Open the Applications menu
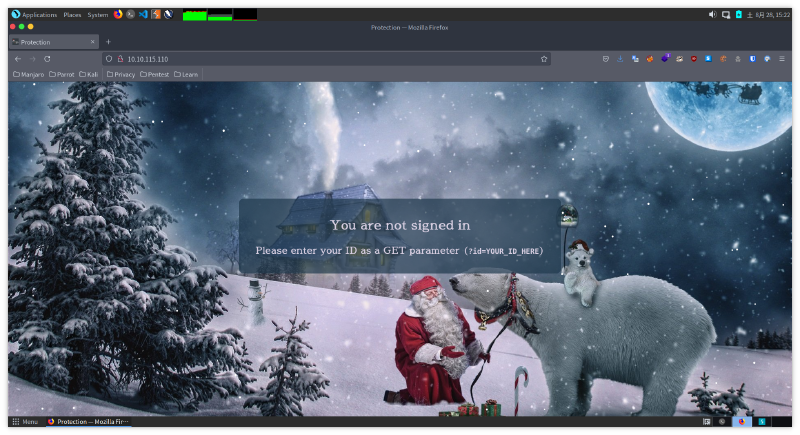This screenshot has width=800, height=435. click(34, 15)
